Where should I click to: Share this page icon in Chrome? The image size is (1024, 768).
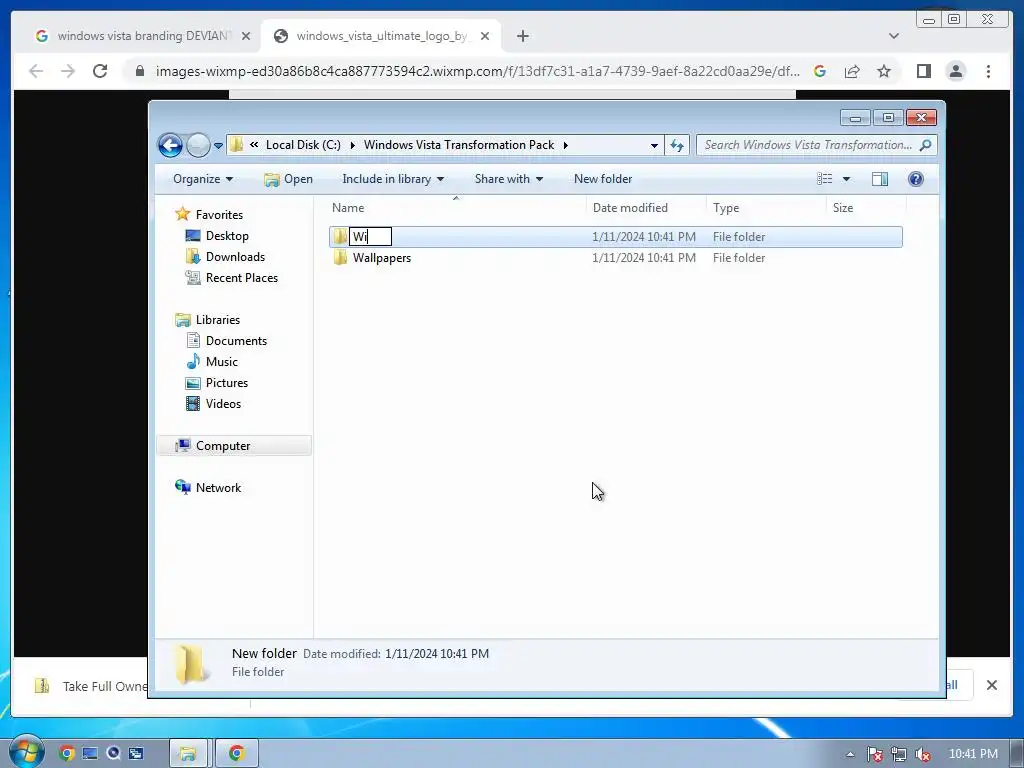coord(852,71)
